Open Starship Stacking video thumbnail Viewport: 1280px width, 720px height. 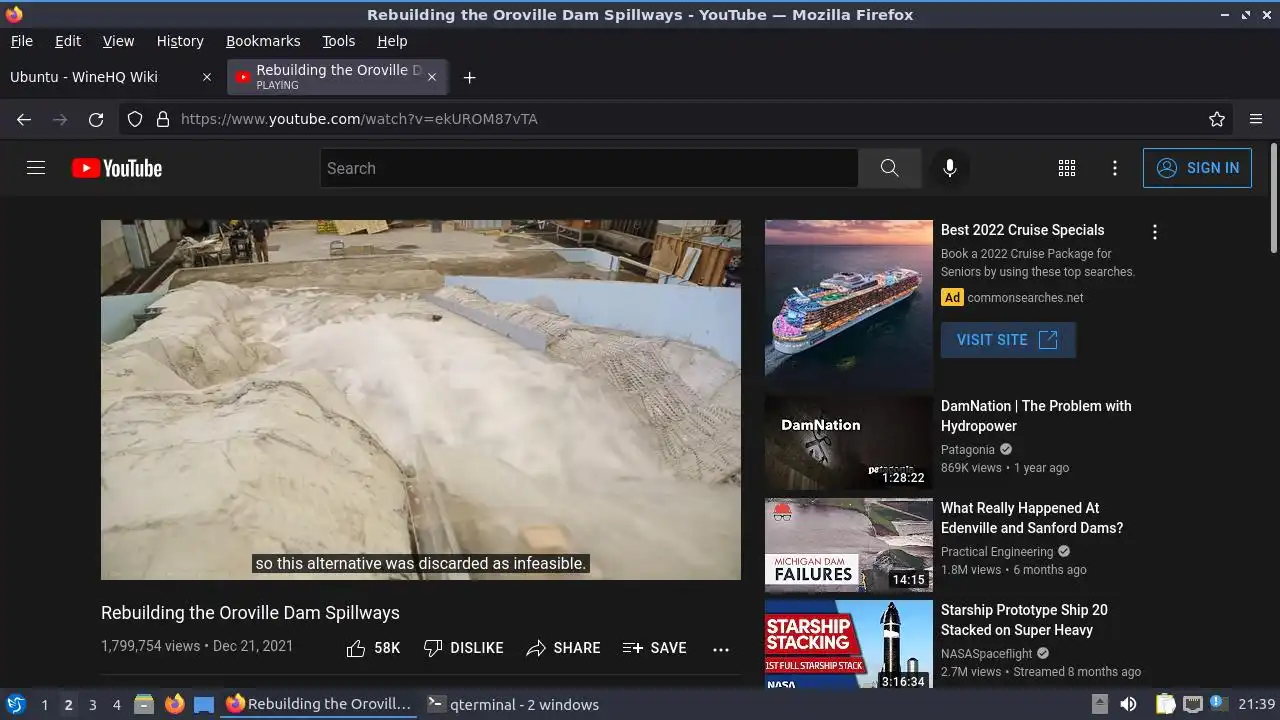pos(849,644)
